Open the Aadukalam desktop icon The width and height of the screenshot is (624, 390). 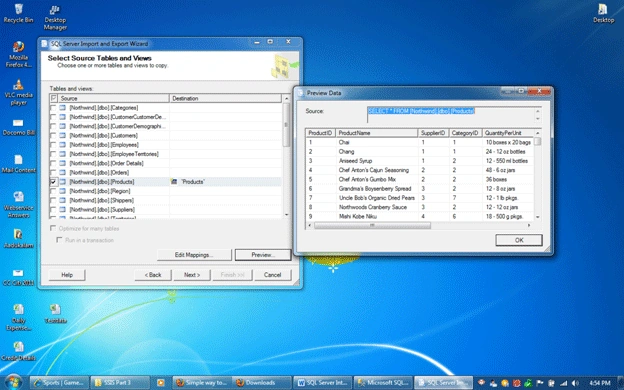18,238
